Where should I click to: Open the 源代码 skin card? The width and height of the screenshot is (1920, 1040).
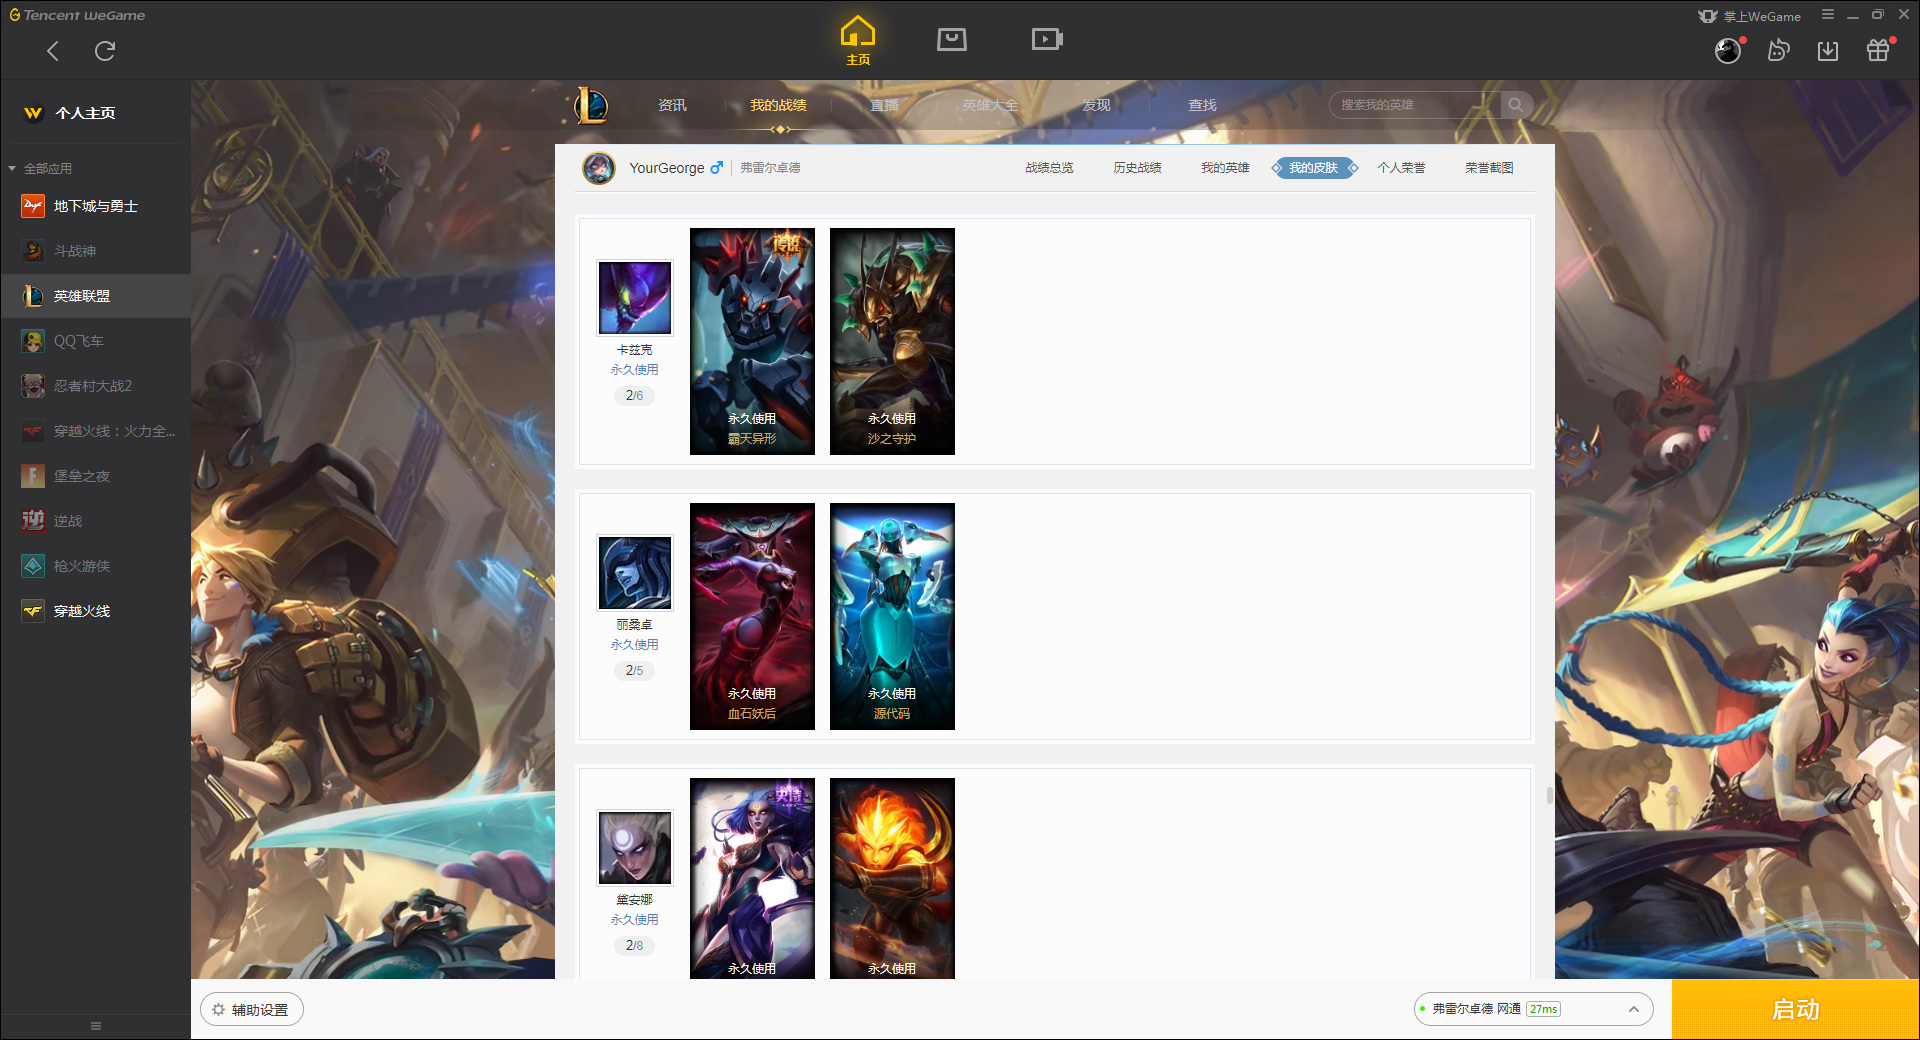coord(892,616)
